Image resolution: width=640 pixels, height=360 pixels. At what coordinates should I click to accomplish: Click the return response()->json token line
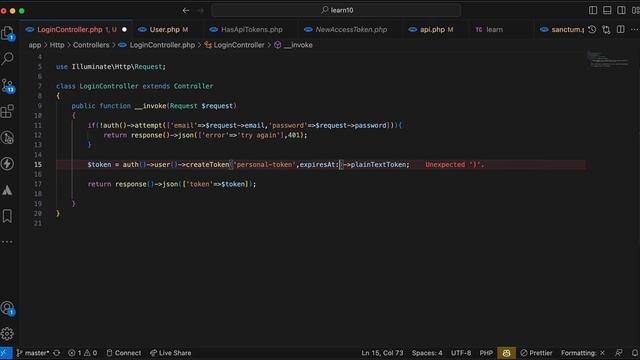[x=172, y=184]
